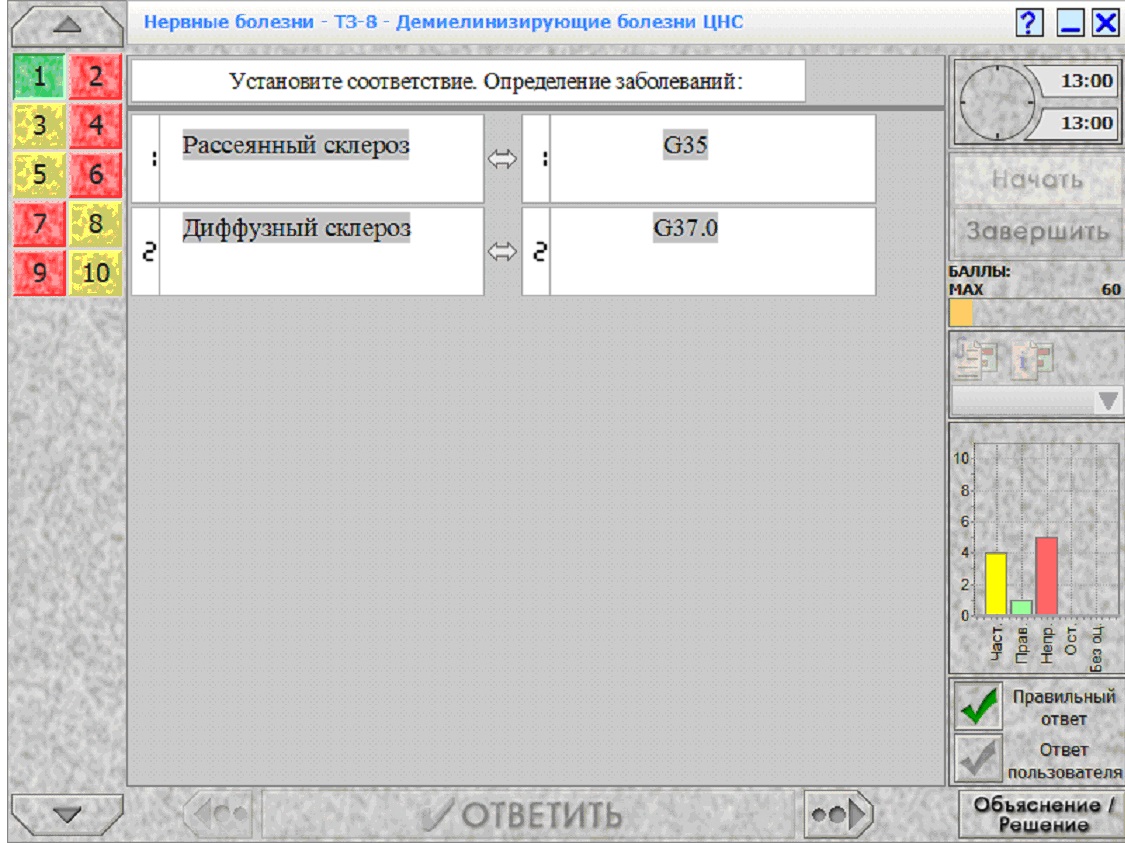The height and width of the screenshot is (843, 1125).
Task: Click the up arrow above question list
Action: 67,25
